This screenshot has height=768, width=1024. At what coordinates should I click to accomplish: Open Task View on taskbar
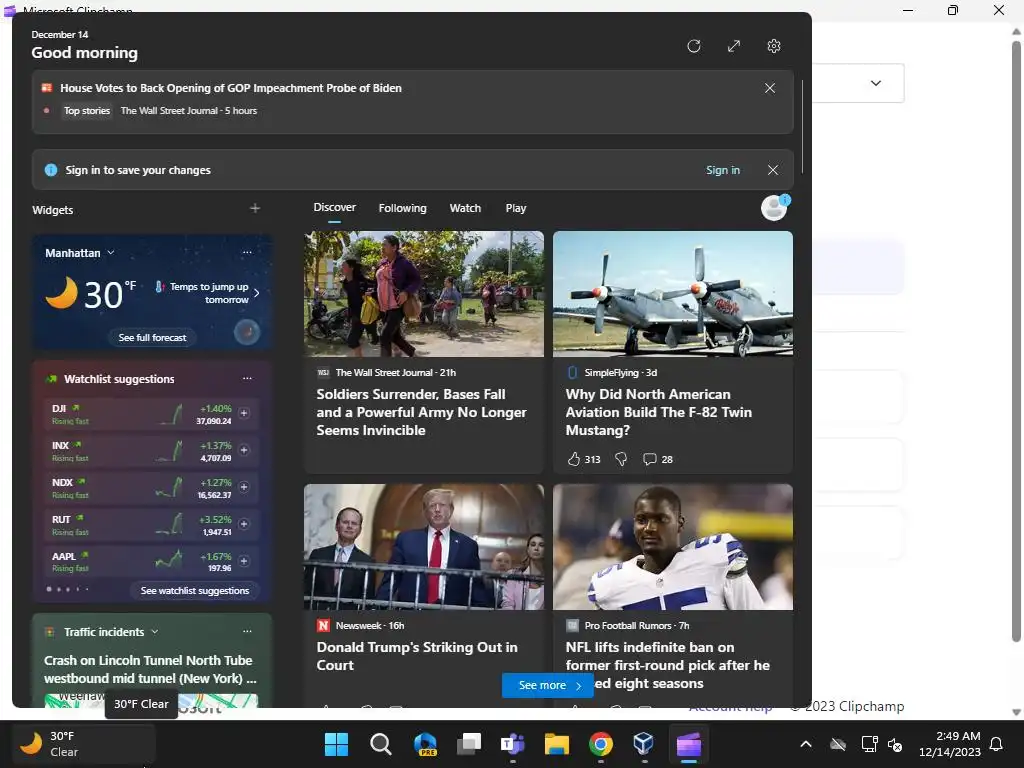click(469, 744)
